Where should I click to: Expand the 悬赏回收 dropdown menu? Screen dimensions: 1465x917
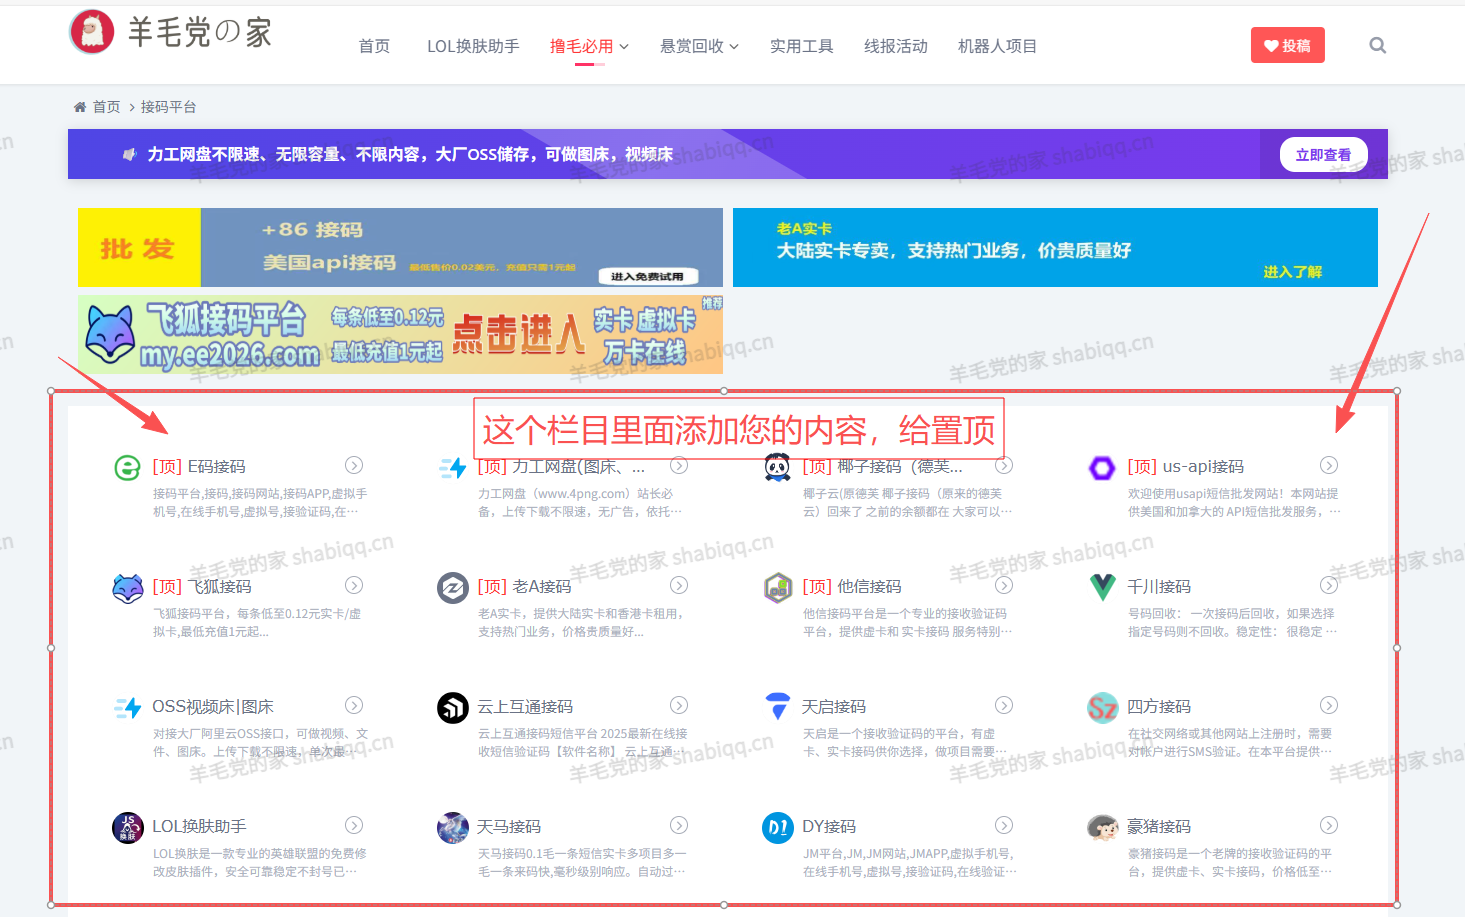coord(698,45)
